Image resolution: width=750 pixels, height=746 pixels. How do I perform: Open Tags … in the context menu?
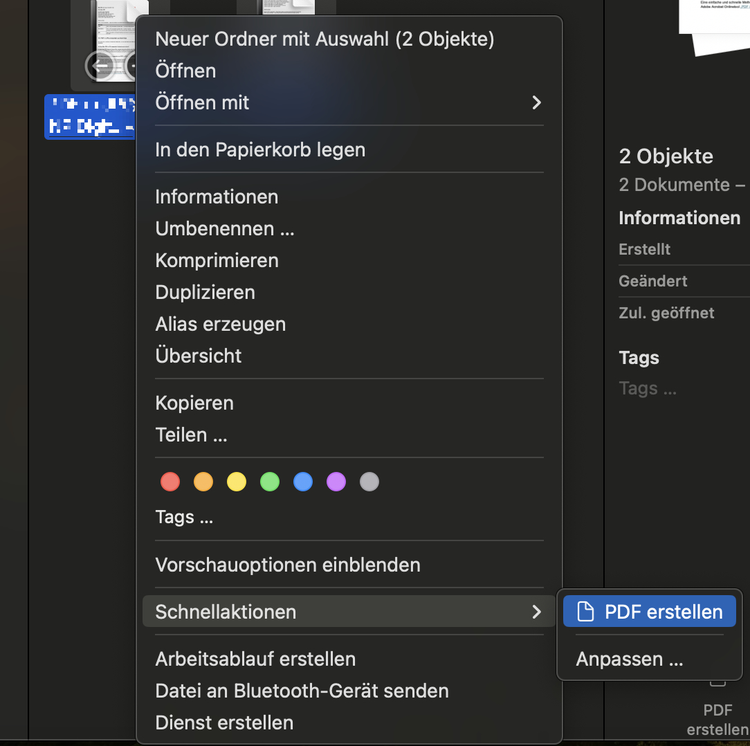(349, 517)
